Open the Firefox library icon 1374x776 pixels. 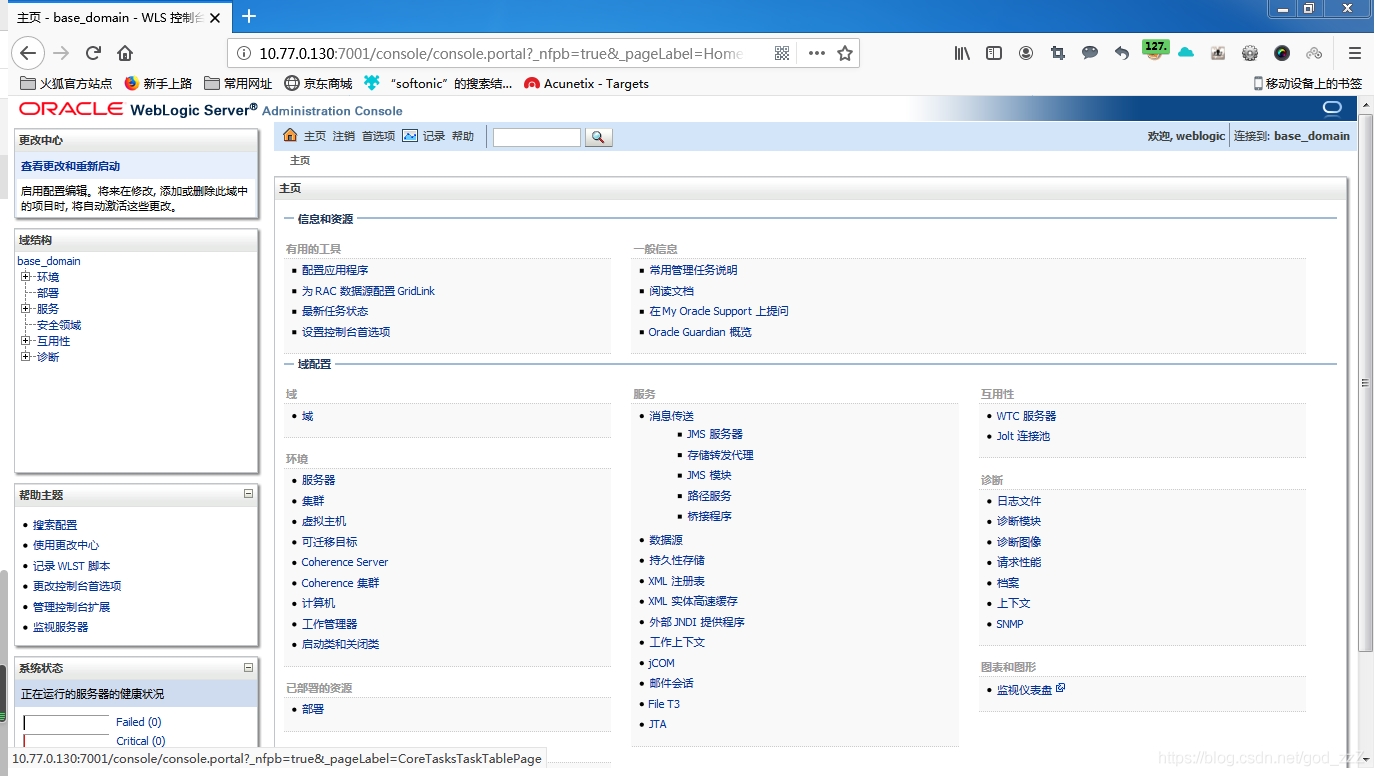[x=962, y=53]
